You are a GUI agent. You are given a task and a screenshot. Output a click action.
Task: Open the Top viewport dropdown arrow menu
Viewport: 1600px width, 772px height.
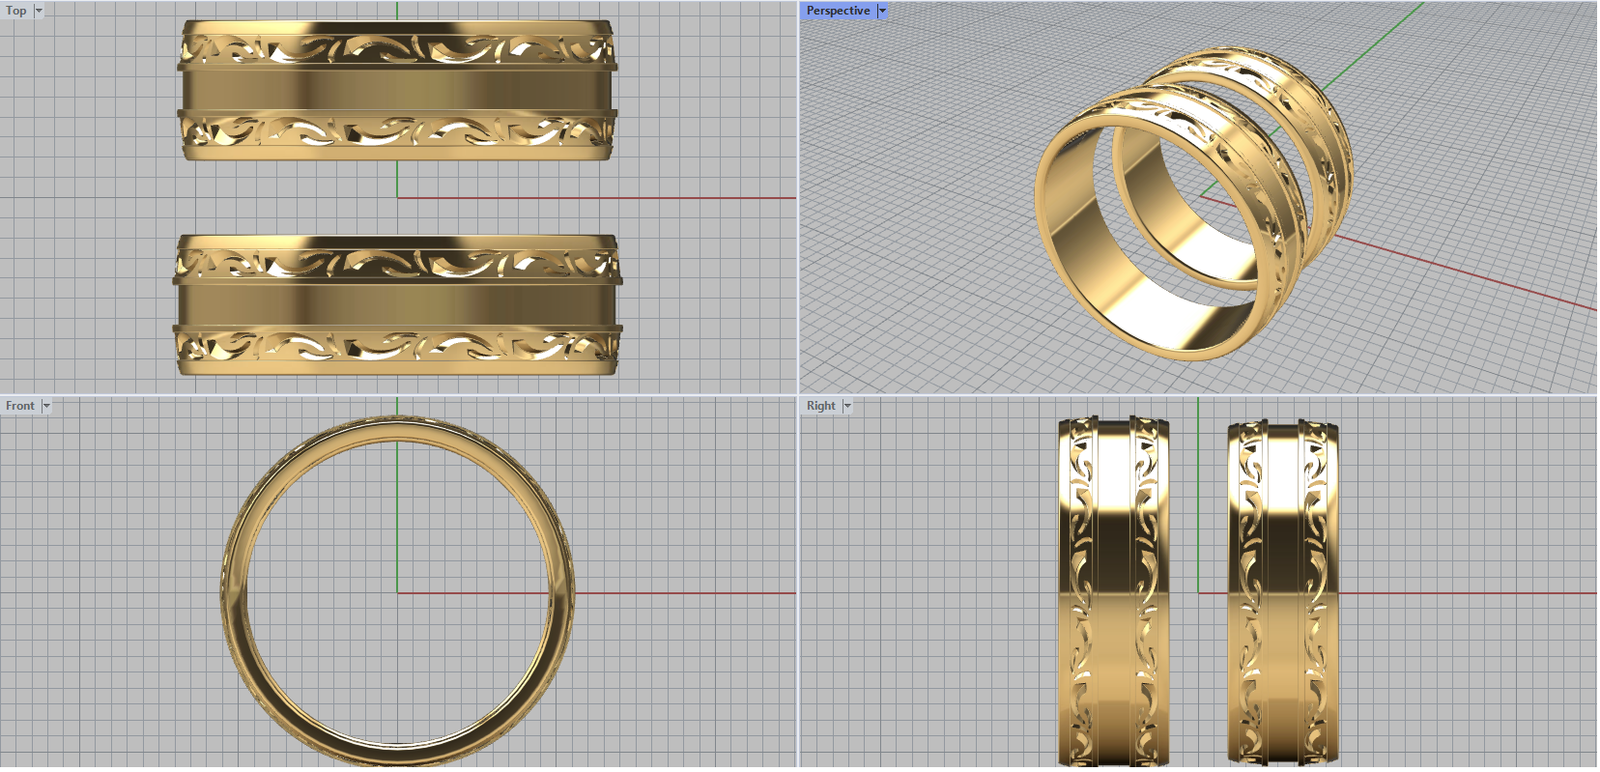[x=39, y=11]
